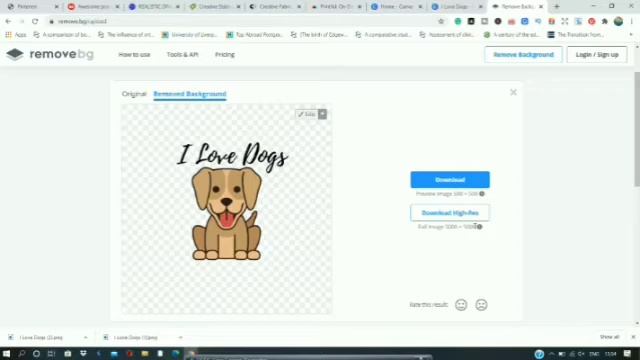Open the A century of the bookmark

(x=511, y=35)
